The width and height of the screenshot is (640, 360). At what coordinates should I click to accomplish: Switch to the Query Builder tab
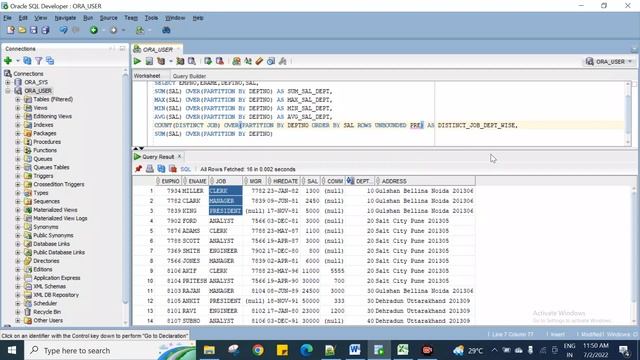point(189,76)
